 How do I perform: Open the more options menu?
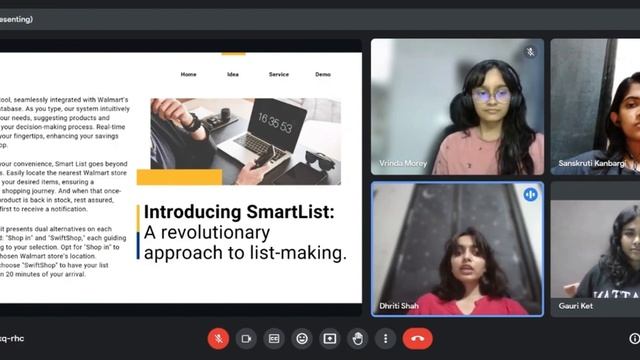pyautogui.click(x=385, y=338)
